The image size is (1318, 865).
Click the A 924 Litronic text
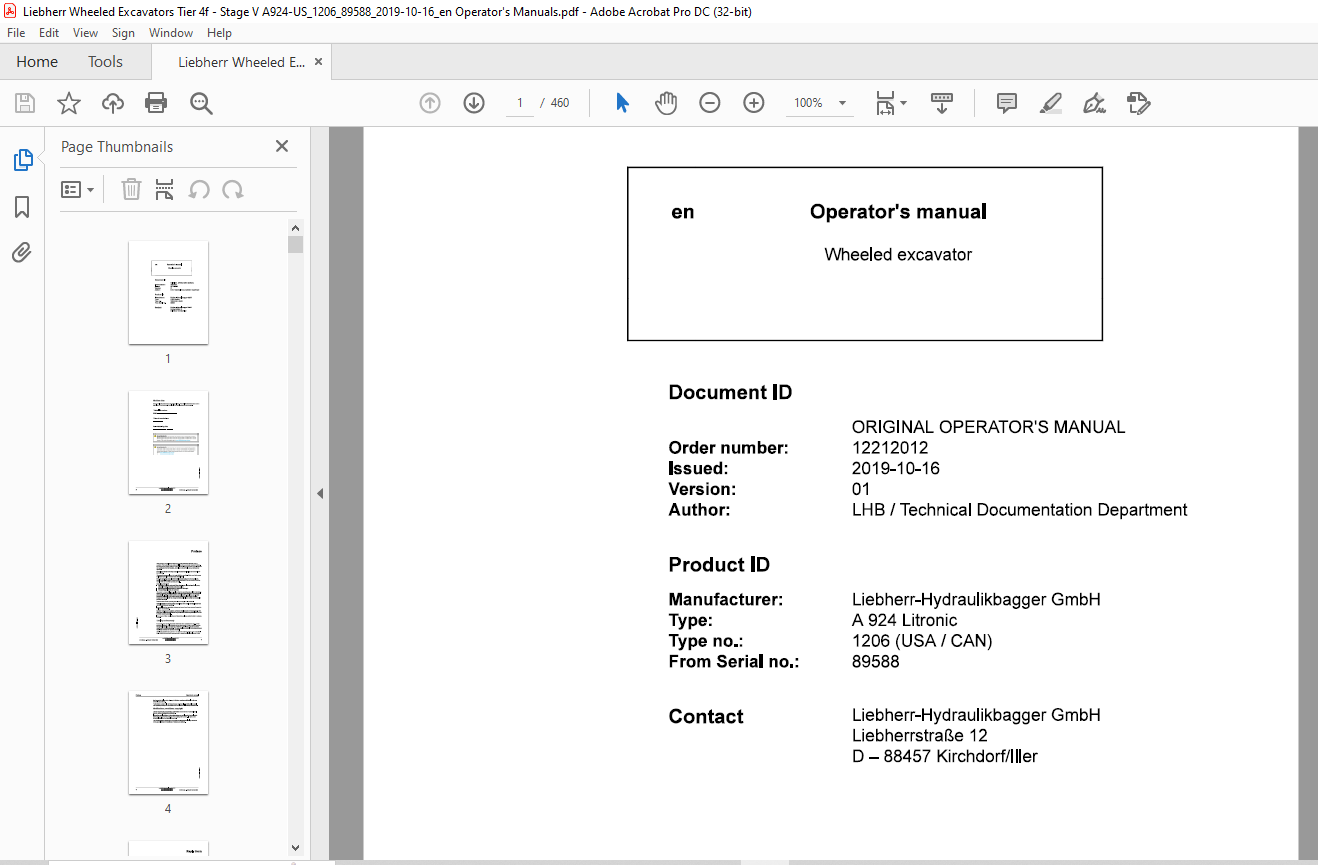pyautogui.click(x=904, y=620)
